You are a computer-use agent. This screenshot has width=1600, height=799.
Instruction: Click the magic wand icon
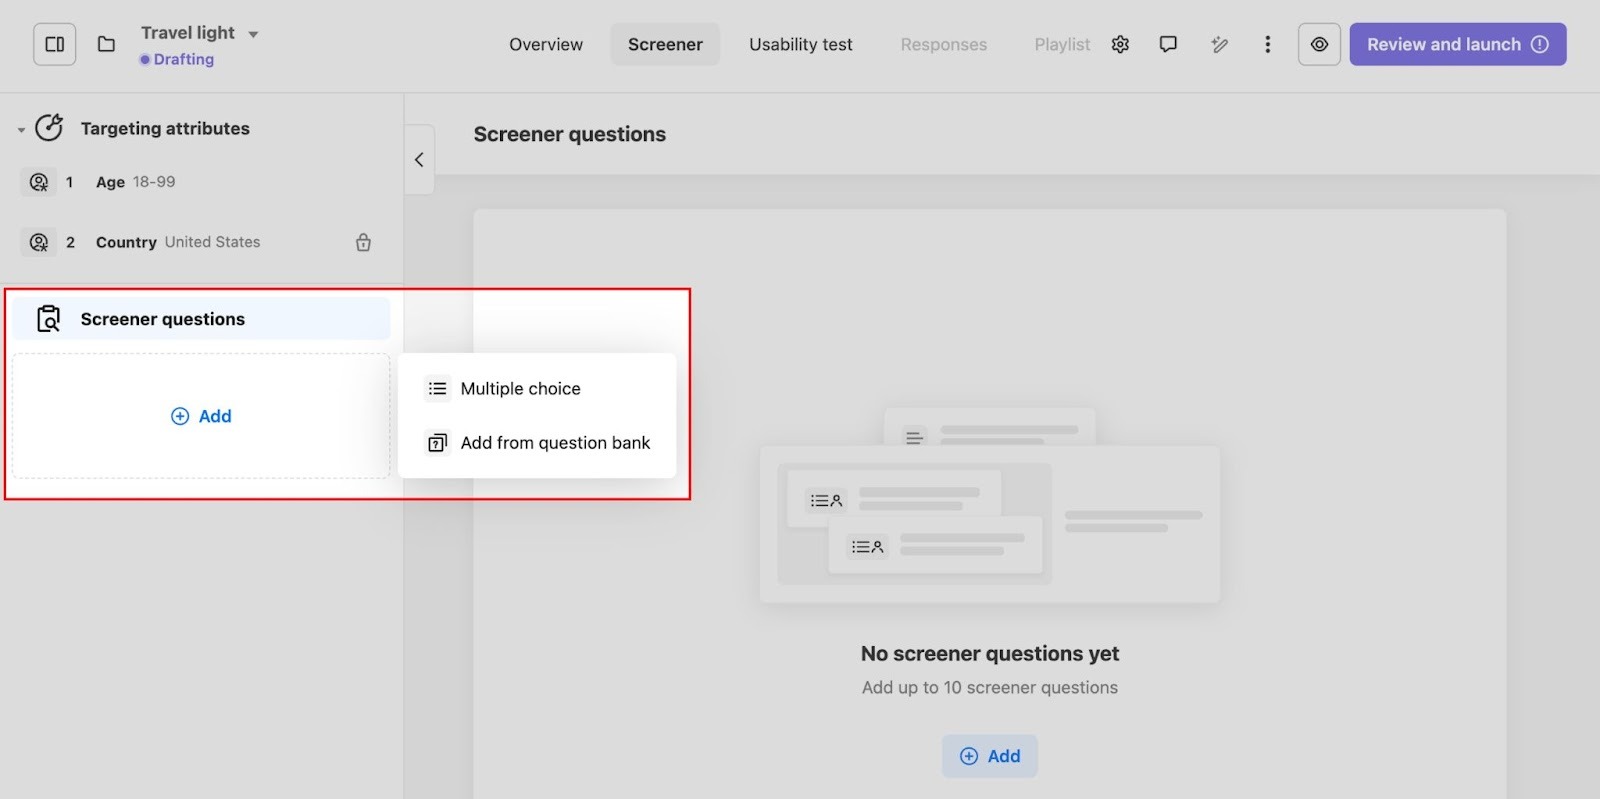coord(1219,44)
